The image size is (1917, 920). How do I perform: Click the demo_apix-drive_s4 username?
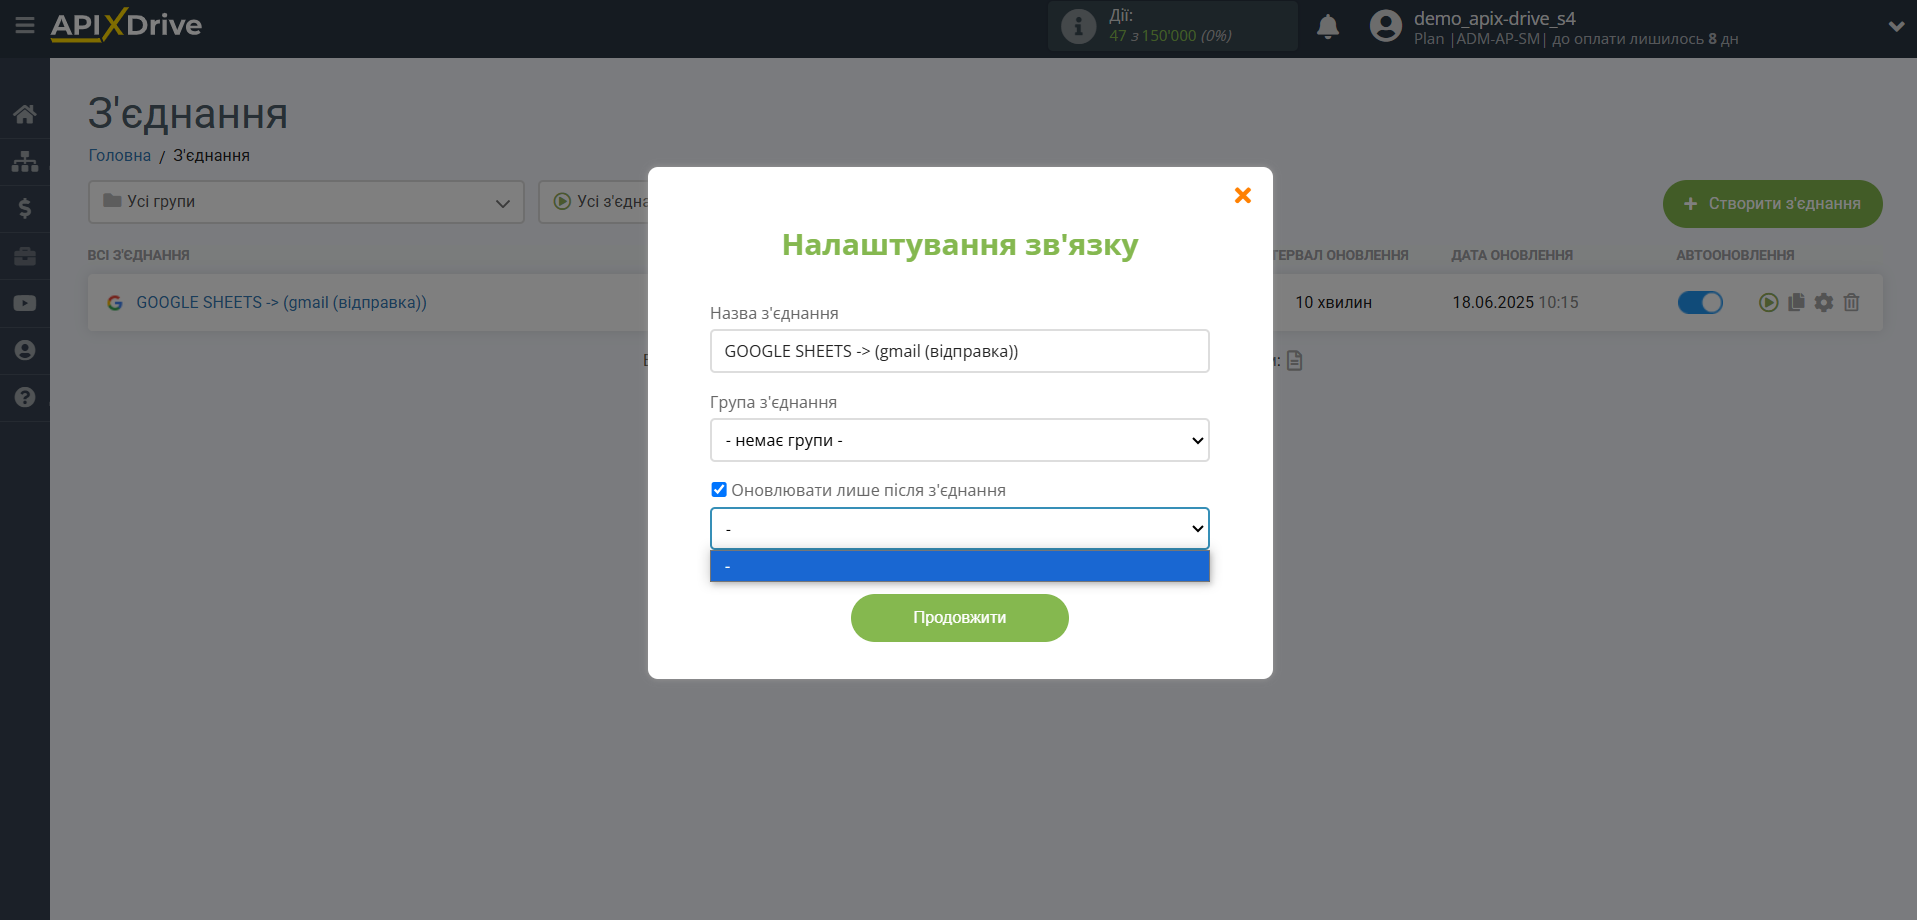tap(1494, 18)
